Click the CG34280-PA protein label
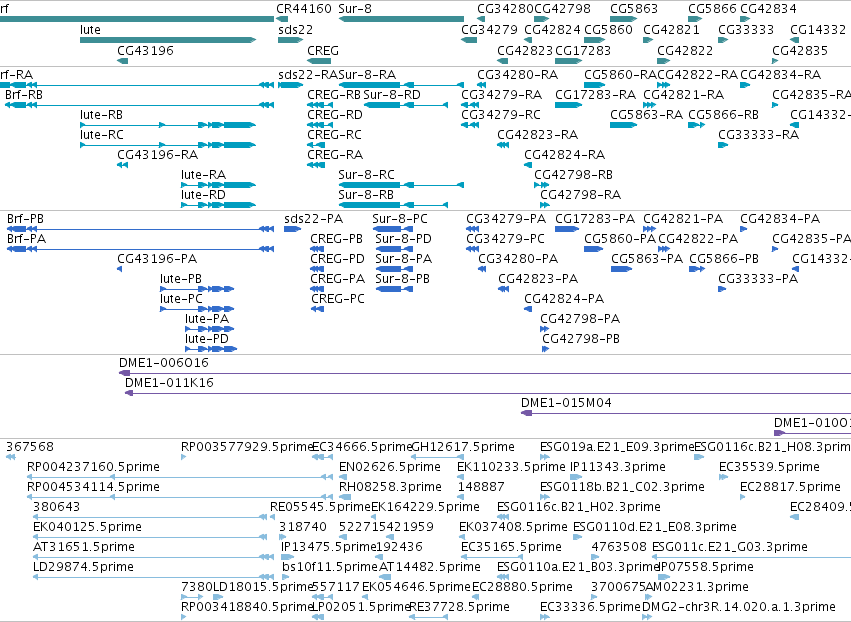This screenshot has height=622, width=851. point(518,259)
